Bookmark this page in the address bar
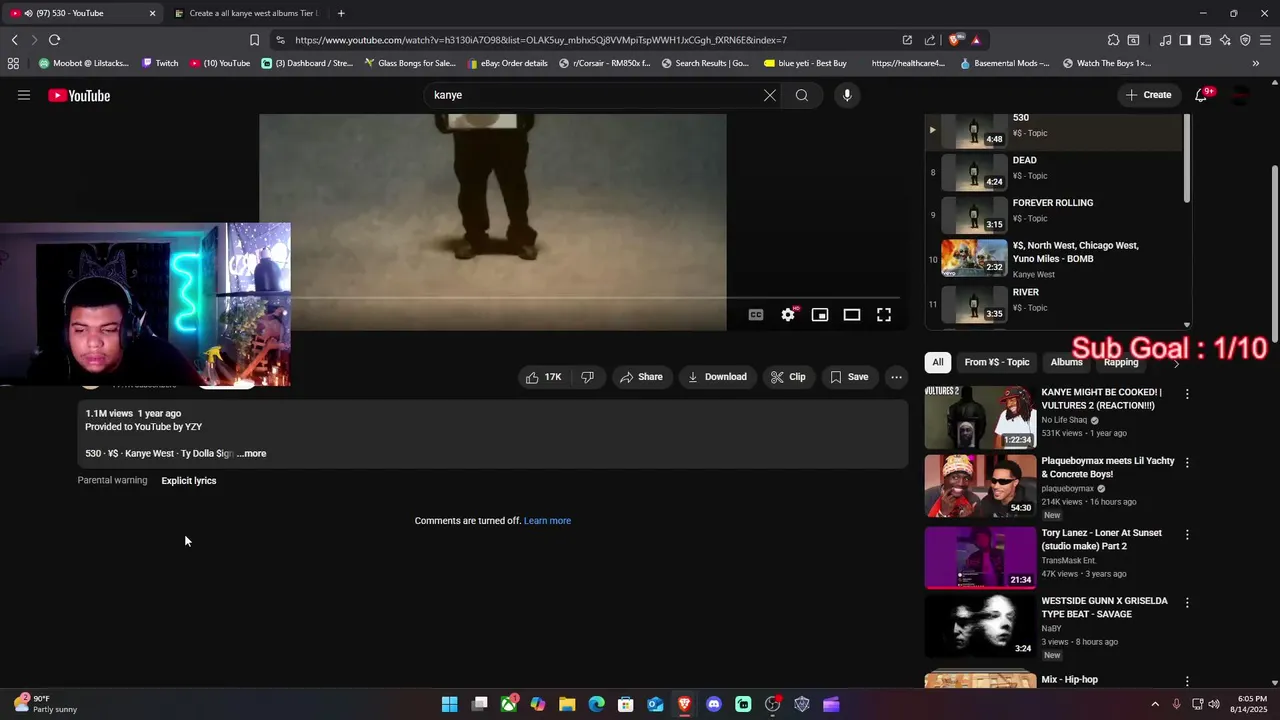 [x=254, y=40]
